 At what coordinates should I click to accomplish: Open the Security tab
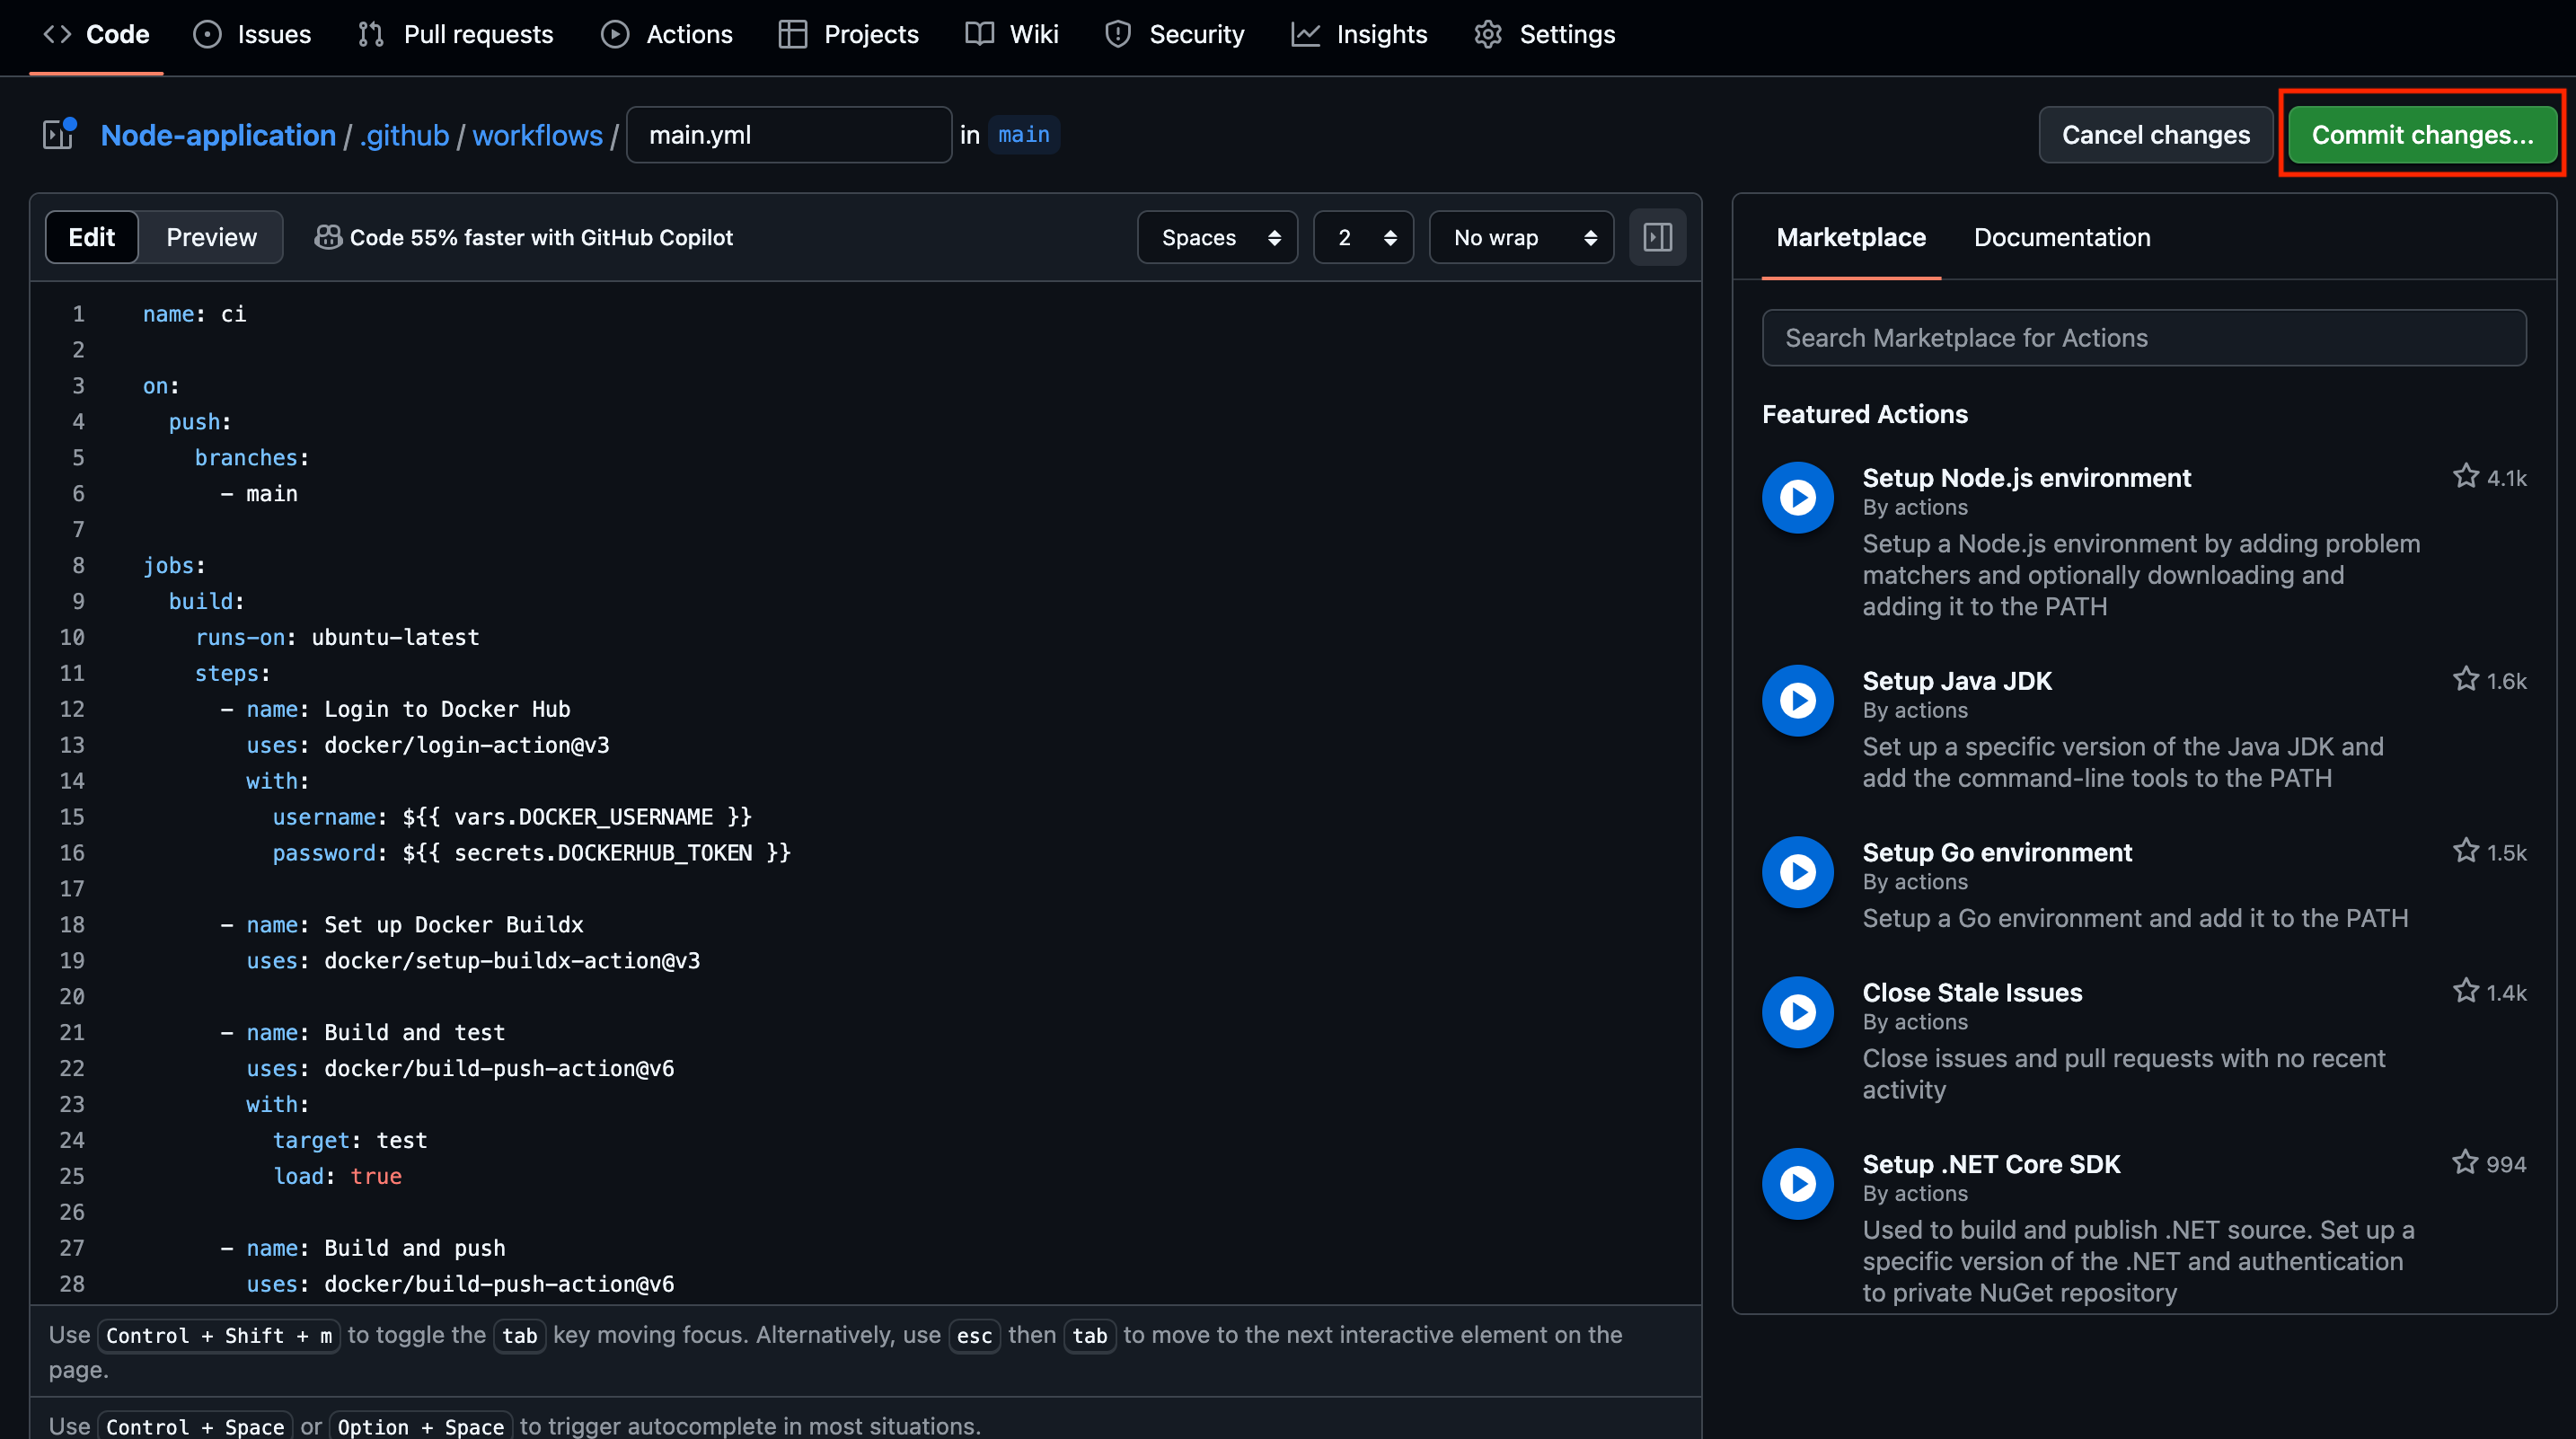pos(1174,34)
